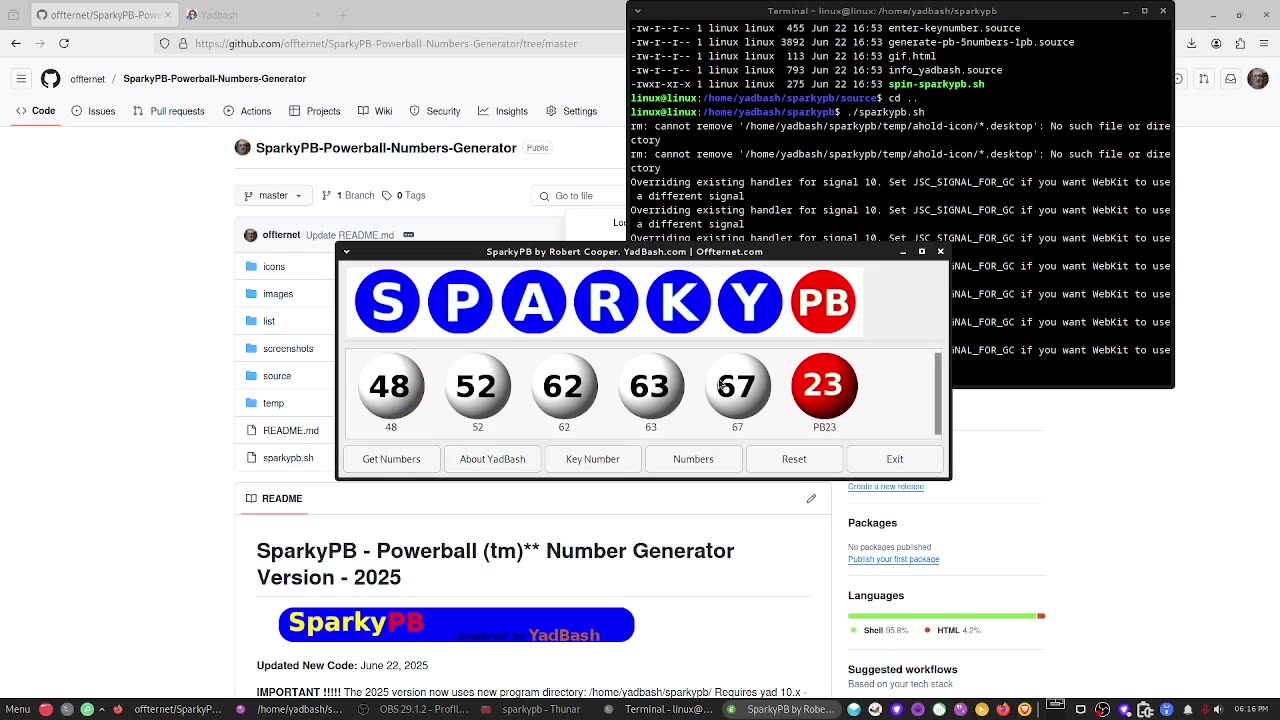Click the GitHub Octocat logo

(x=50, y=79)
